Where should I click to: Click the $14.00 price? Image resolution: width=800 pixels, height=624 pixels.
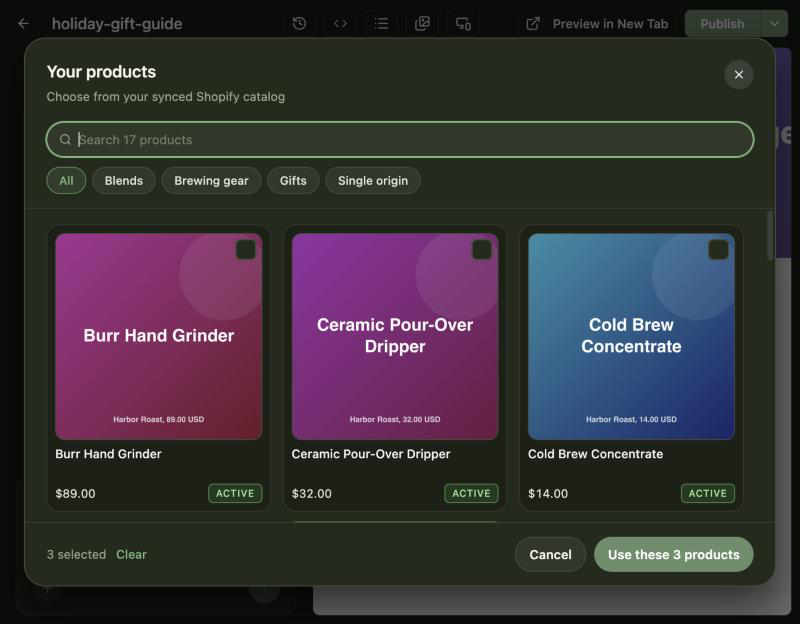point(547,493)
